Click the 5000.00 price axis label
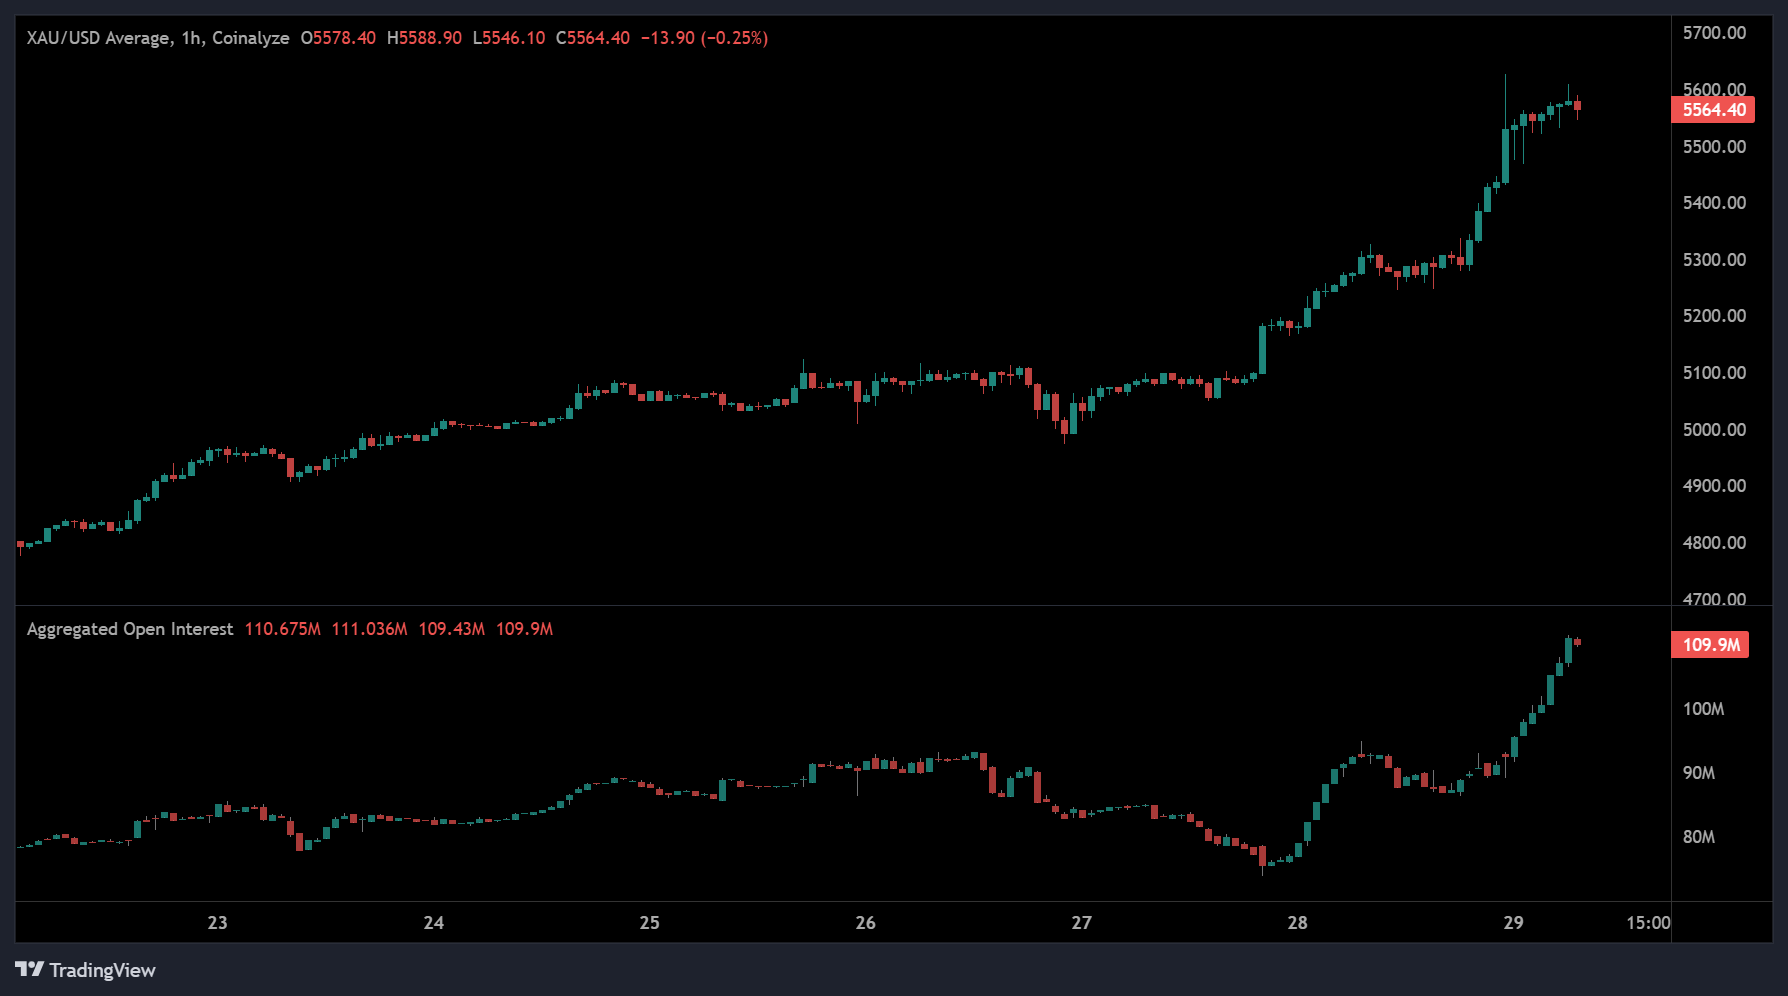 click(x=1714, y=429)
